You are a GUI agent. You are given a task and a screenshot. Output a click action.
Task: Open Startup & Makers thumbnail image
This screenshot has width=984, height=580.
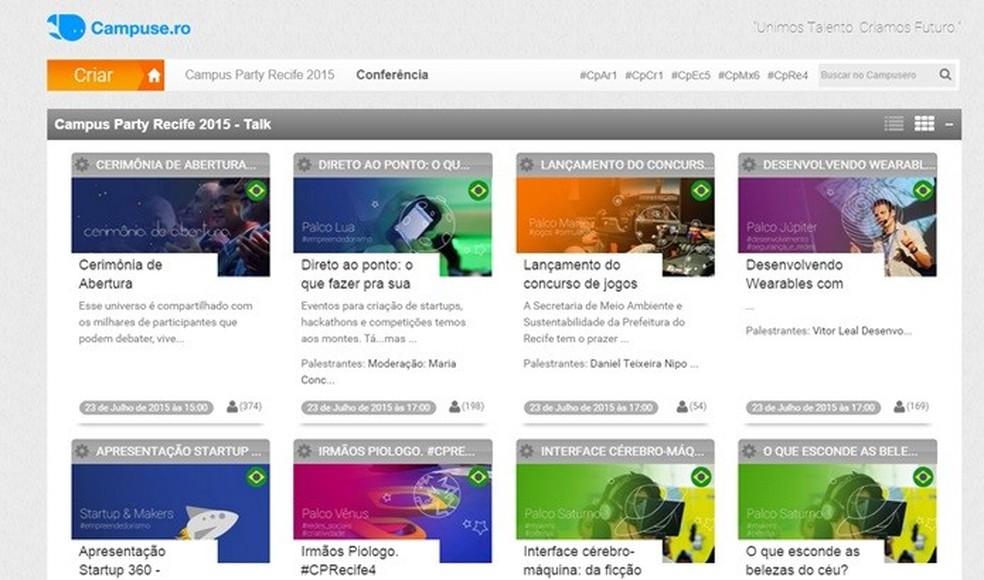coord(171,502)
